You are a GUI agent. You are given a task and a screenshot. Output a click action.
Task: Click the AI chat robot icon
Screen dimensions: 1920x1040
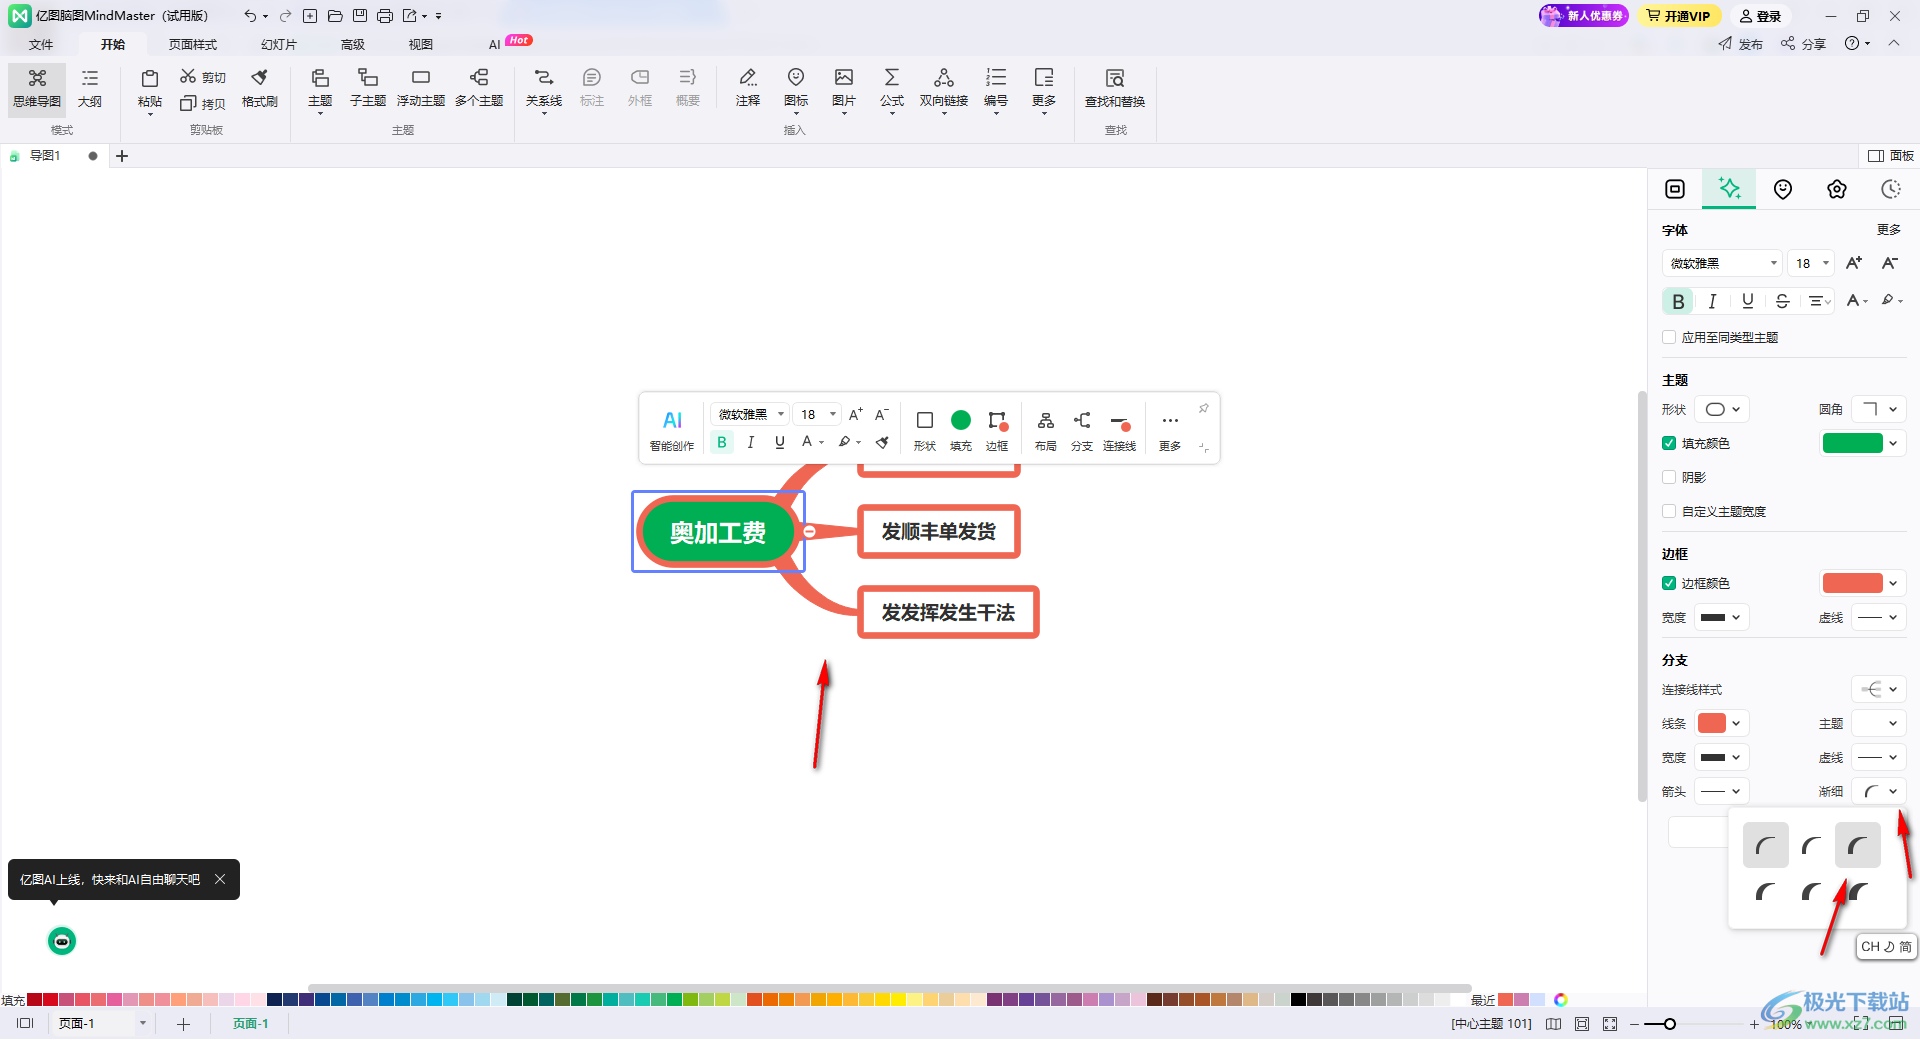[x=62, y=941]
